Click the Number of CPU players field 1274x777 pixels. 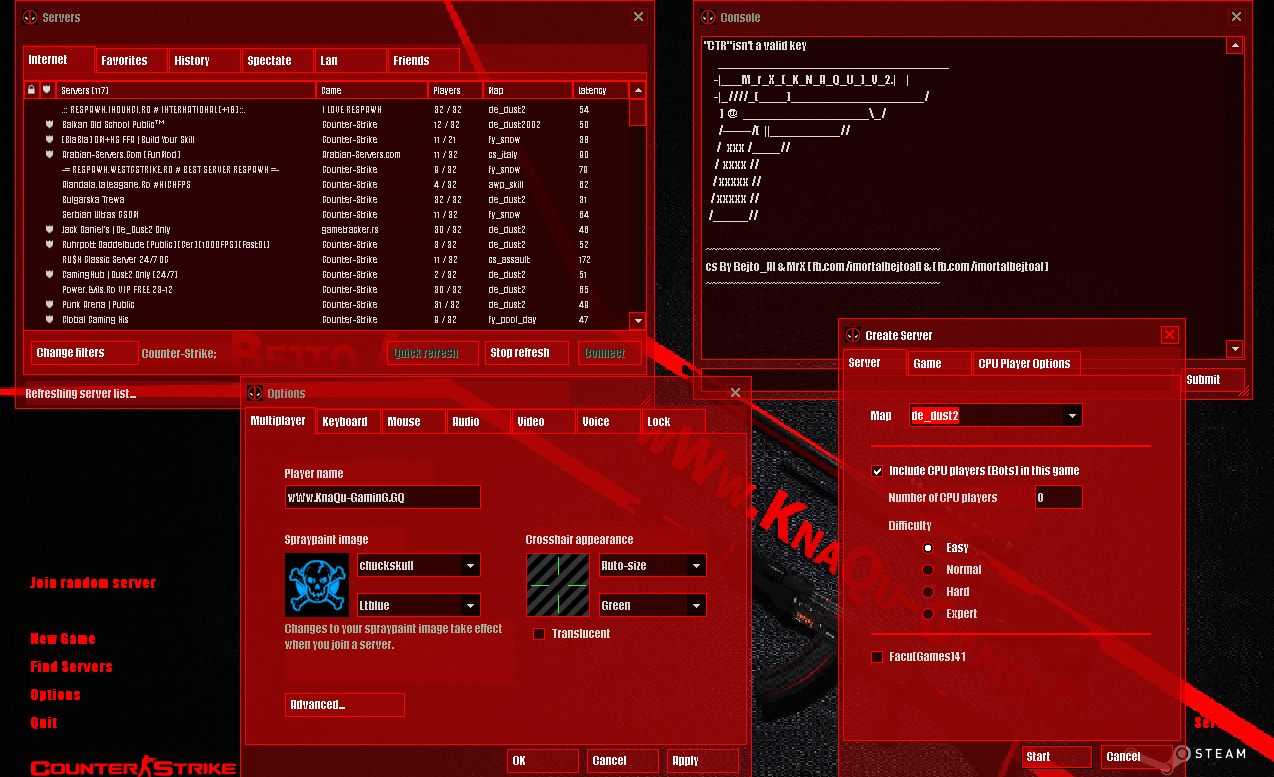point(1058,497)
